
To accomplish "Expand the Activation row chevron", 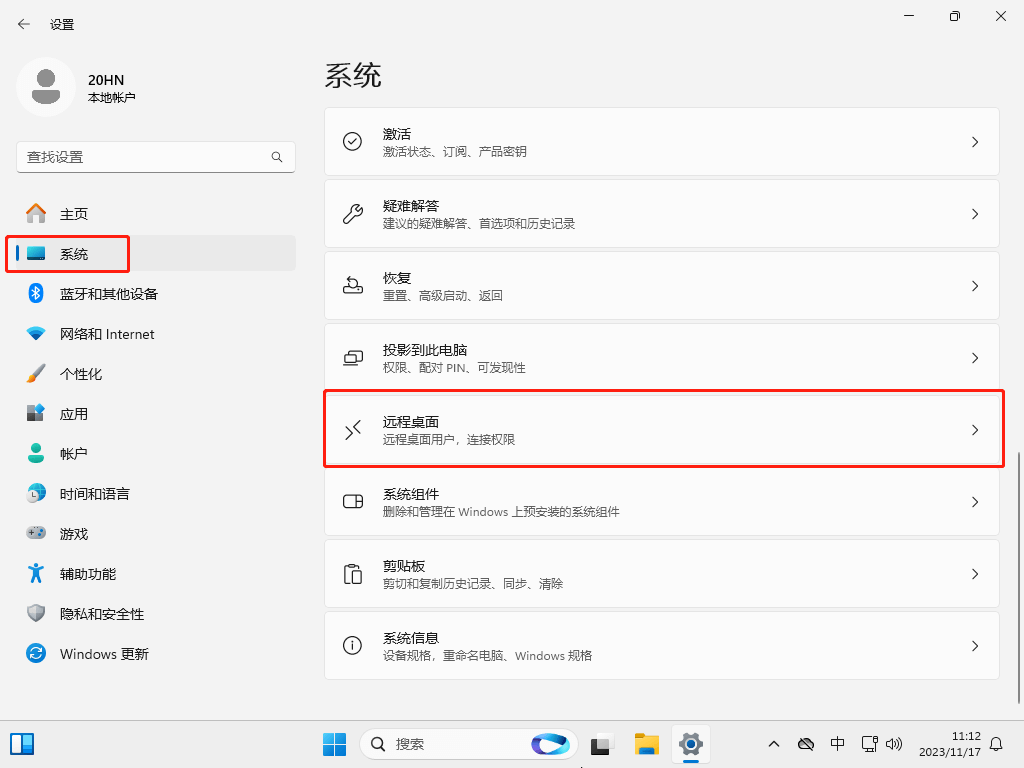I will pyautogui.click(x=975, y=142).
